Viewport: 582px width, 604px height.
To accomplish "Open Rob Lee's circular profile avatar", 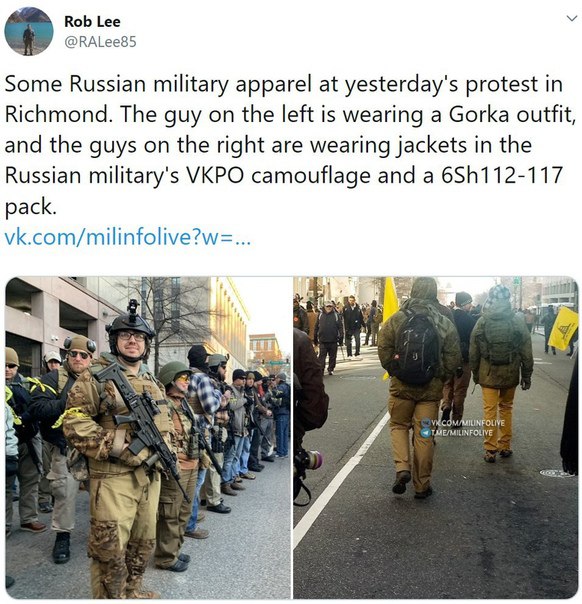I will pyautogui.click(x=29, y=31).
